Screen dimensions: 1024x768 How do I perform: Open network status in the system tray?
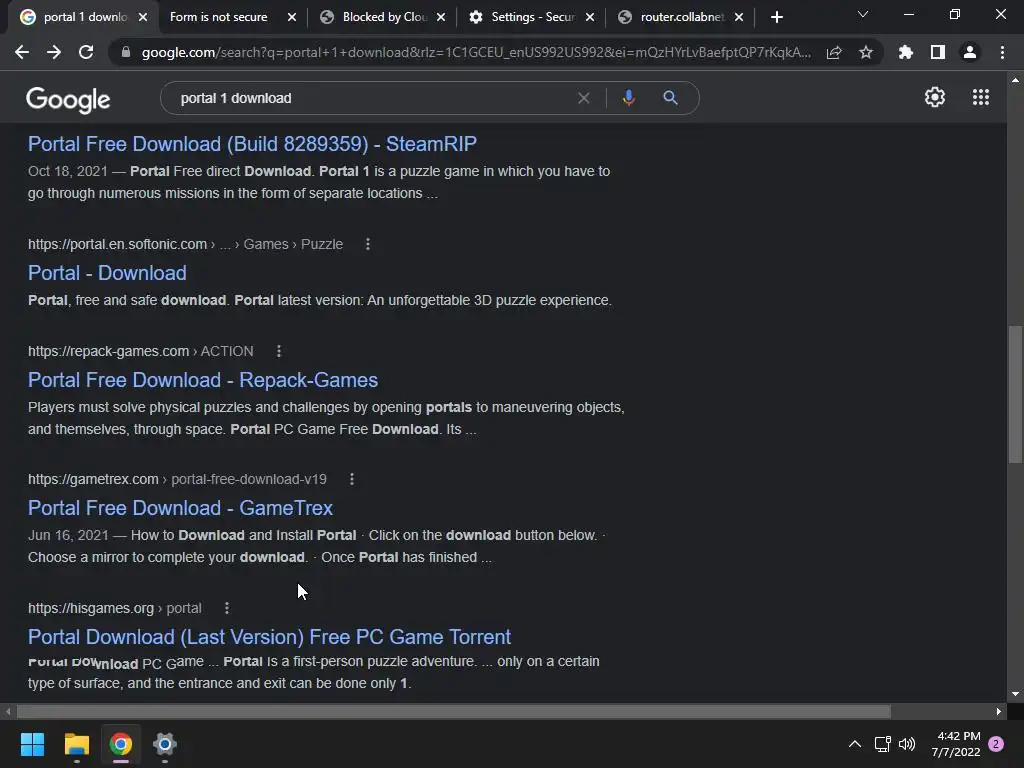coord(882,744)
